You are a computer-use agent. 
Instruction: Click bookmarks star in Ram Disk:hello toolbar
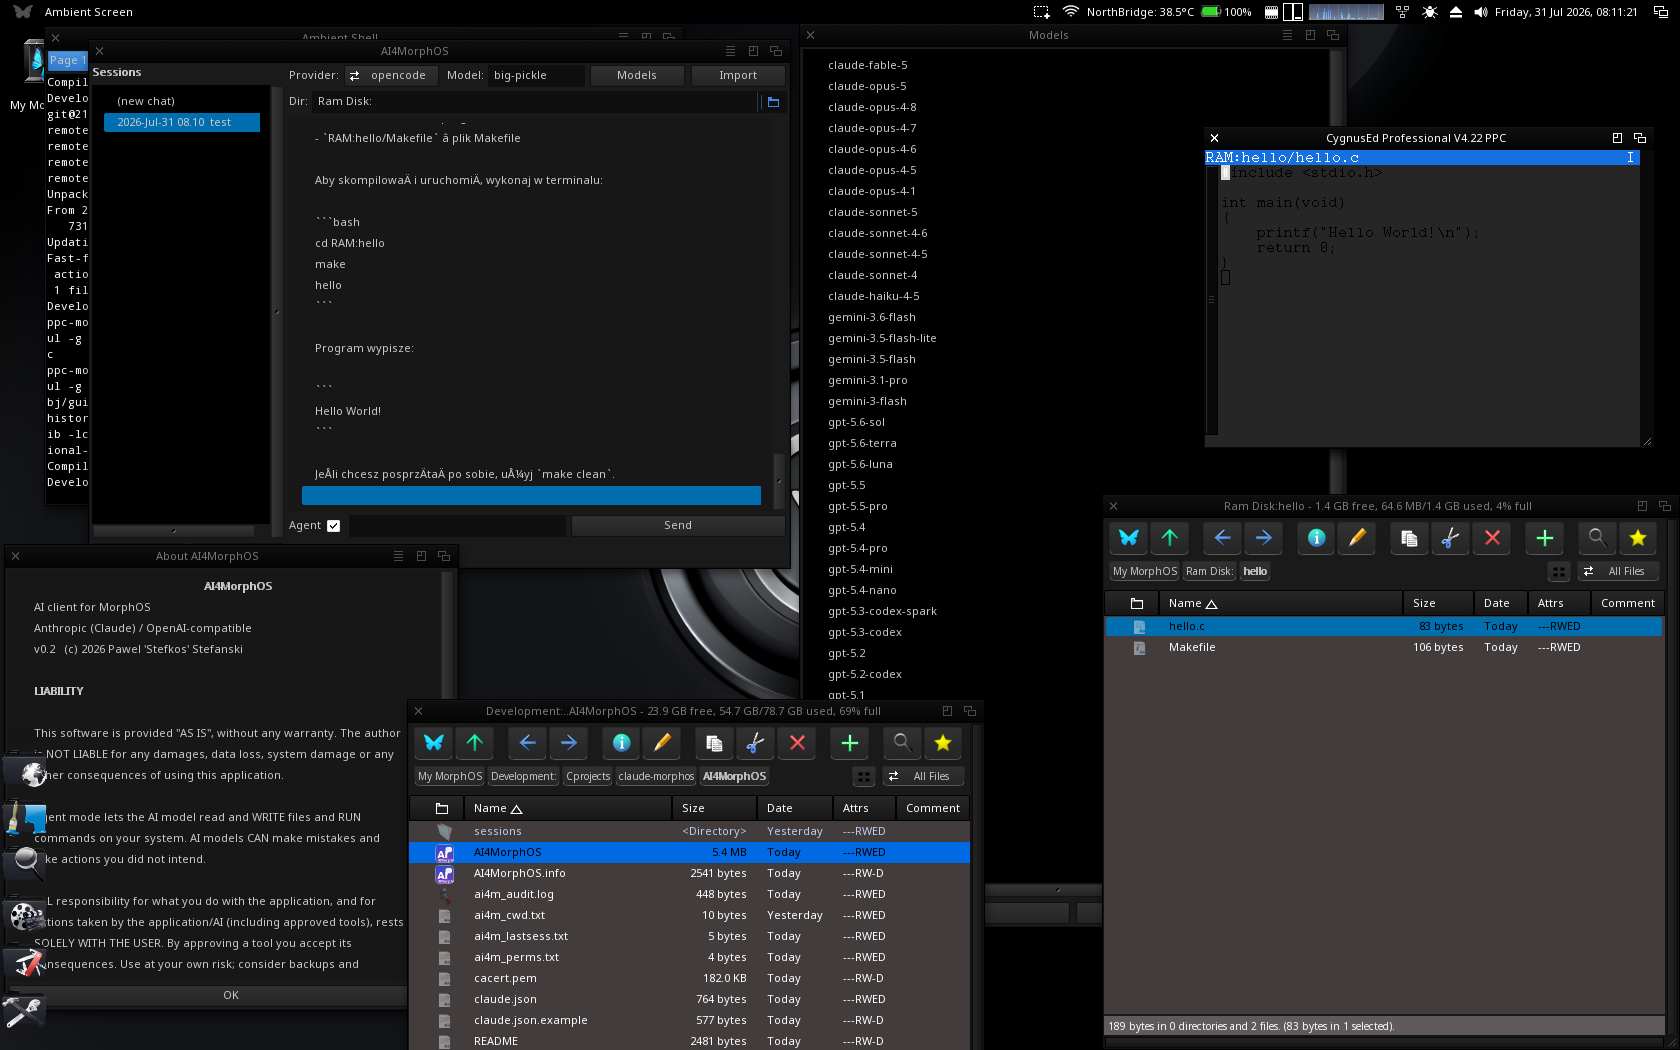[x=1638, y=538]
